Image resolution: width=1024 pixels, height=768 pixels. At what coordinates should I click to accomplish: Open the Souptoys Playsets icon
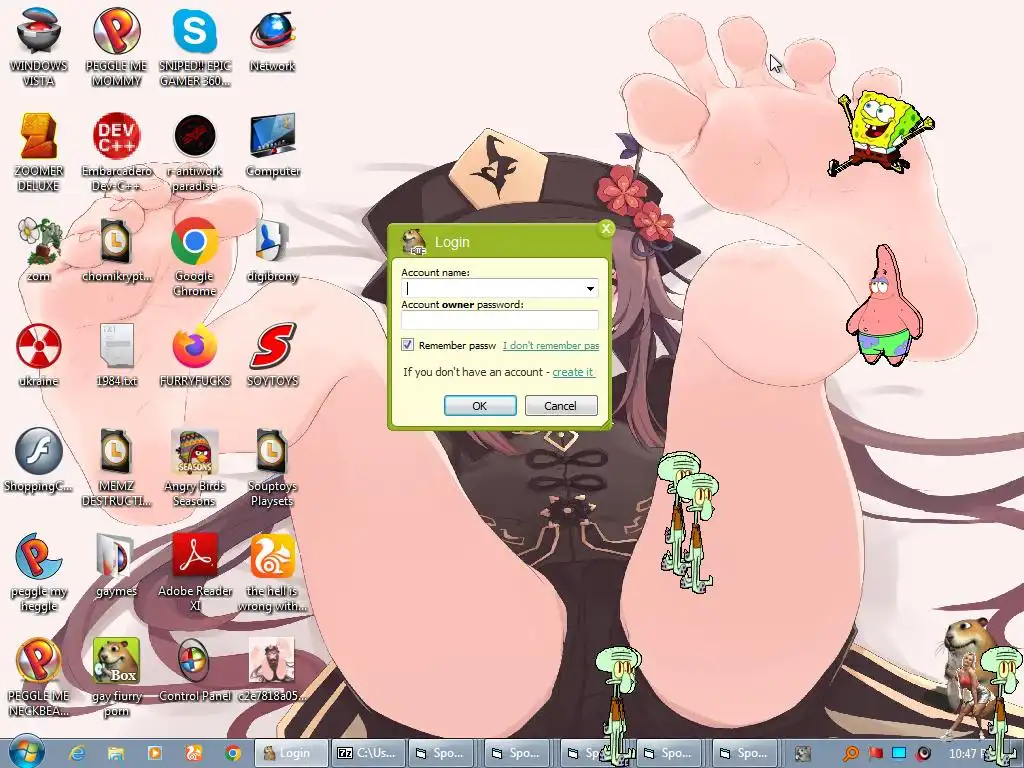(272, 466)
